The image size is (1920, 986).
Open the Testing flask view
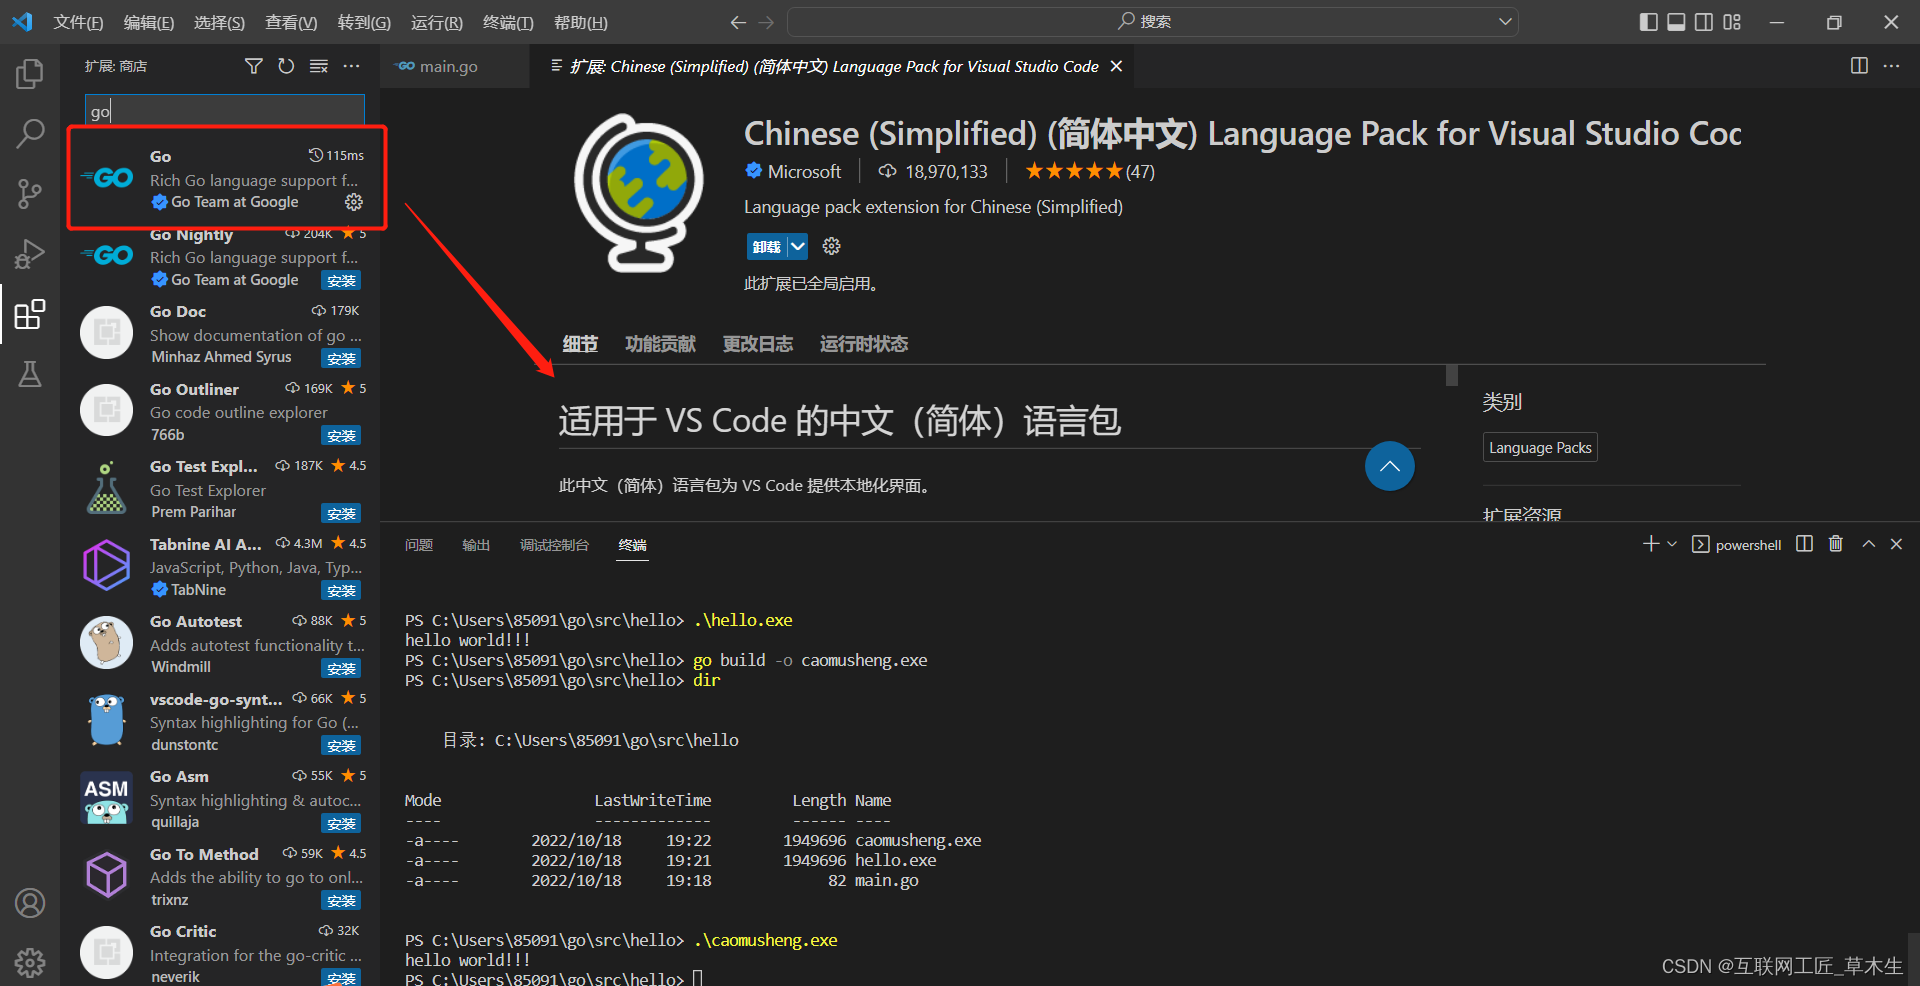[x=30, y=374]
